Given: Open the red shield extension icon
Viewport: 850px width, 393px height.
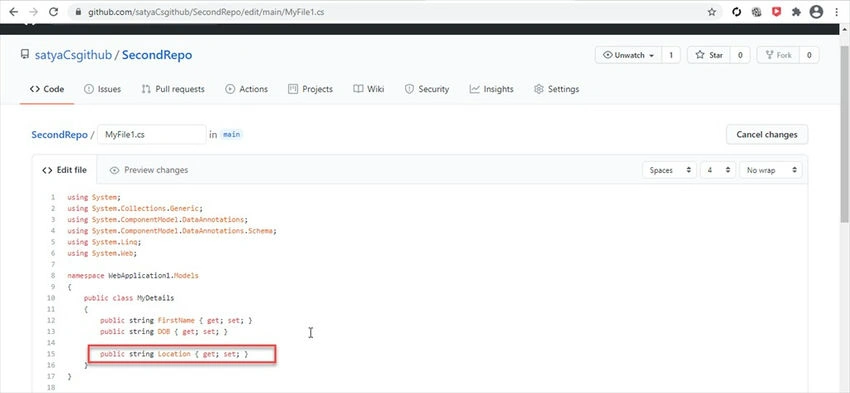Looking at the screenshot, I should tap(776, 12).
